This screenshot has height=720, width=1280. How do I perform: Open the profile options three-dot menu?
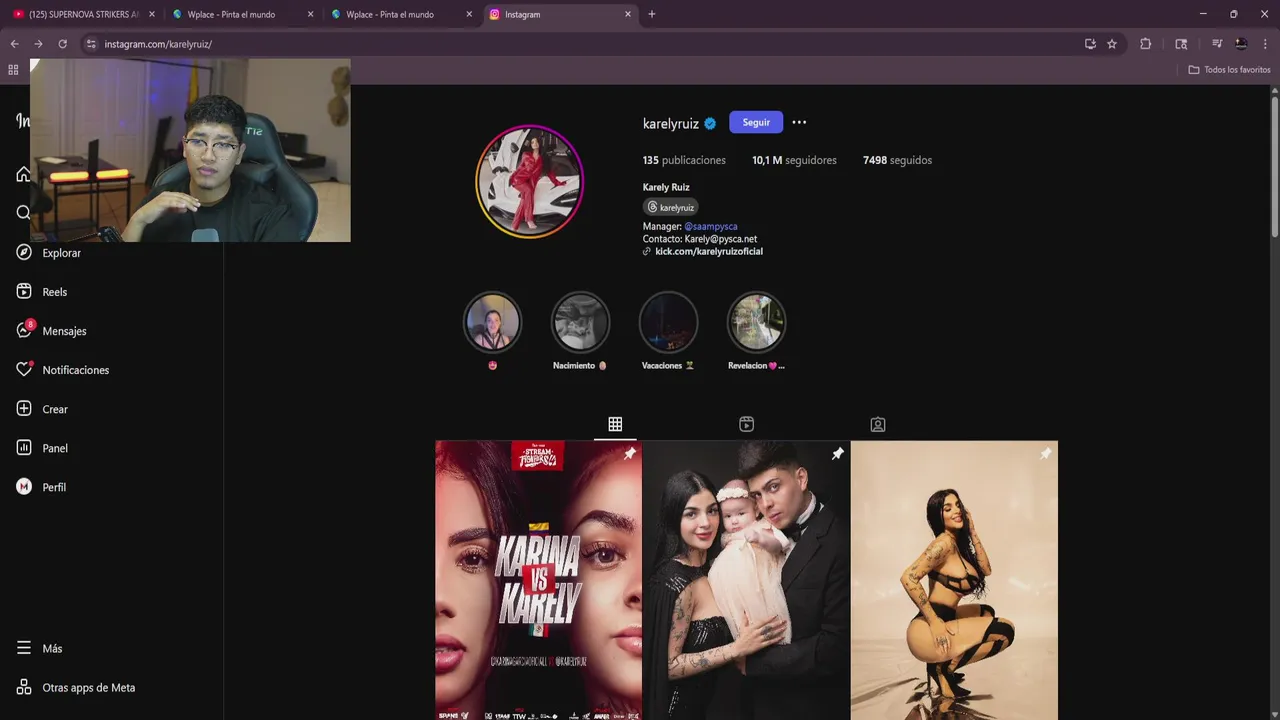799,122
